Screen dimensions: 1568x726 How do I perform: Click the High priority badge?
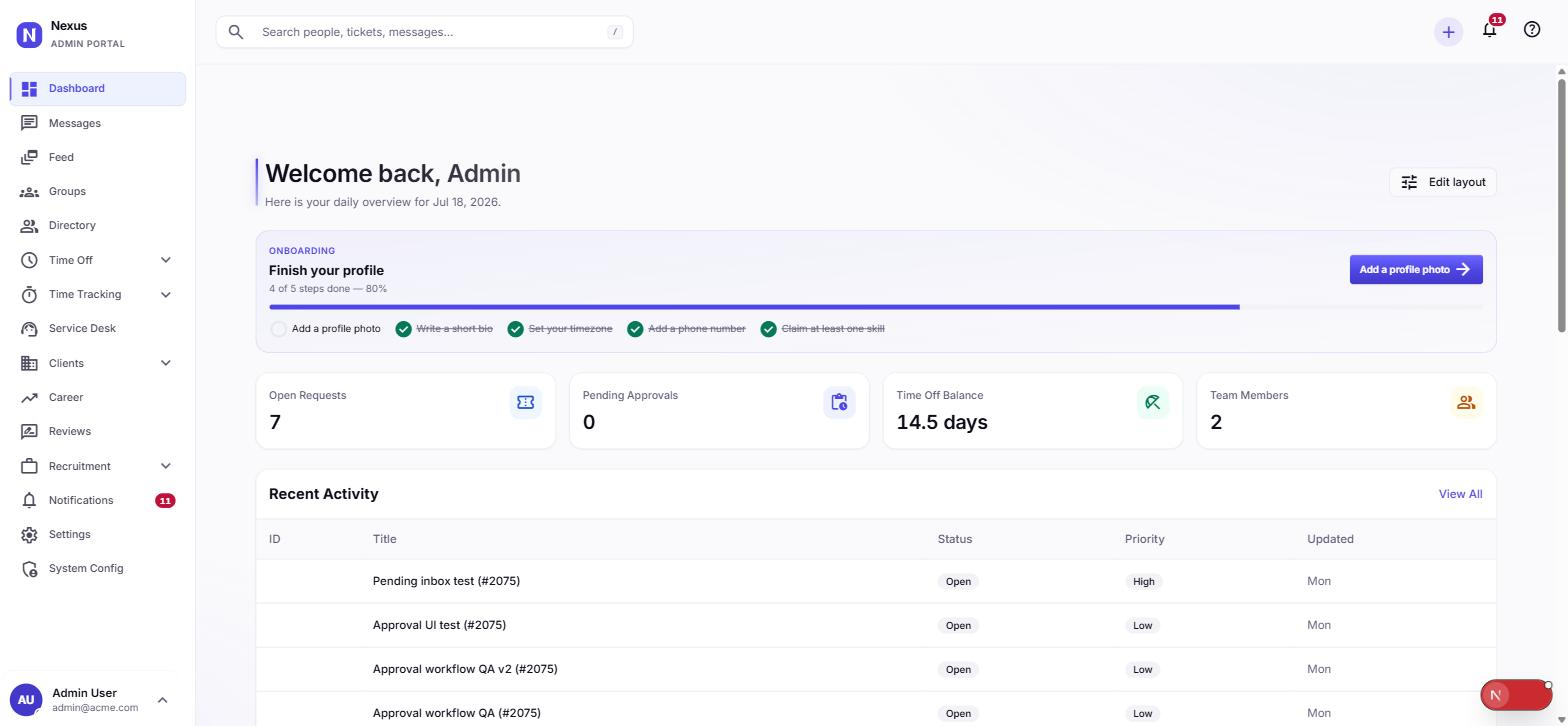[1144, 581]
